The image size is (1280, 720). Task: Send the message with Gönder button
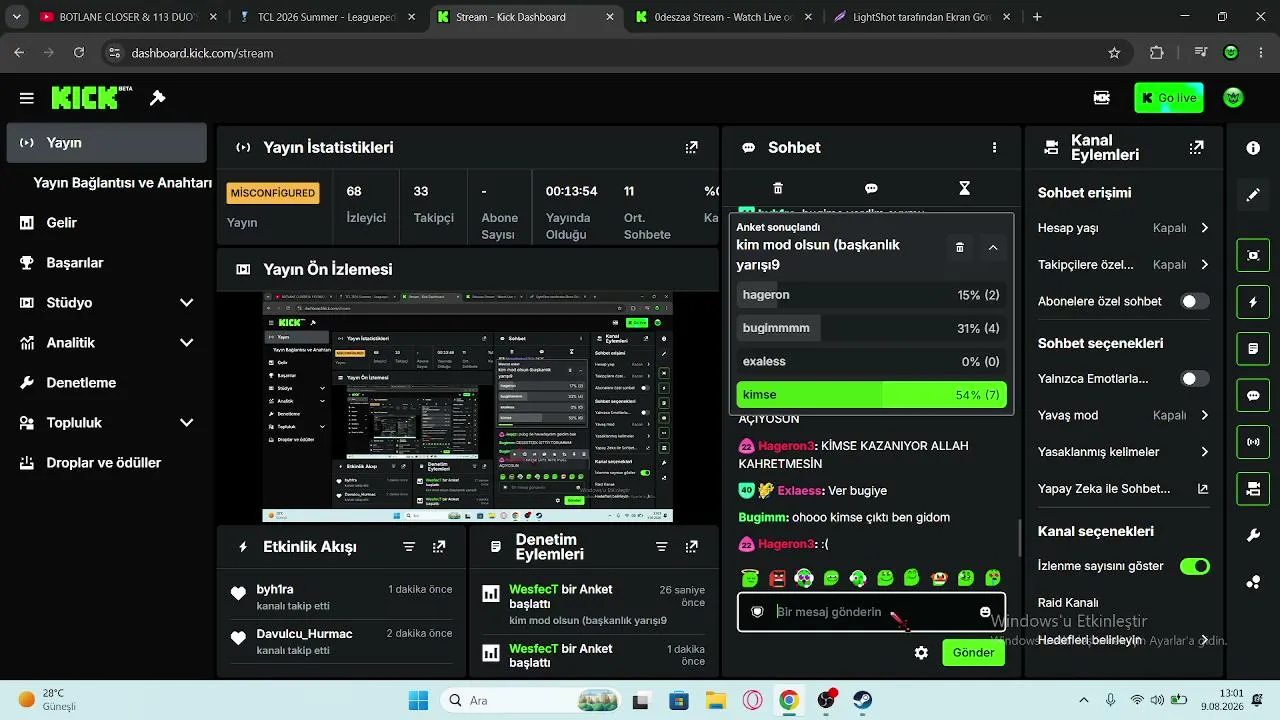click(x=973, y=653)
